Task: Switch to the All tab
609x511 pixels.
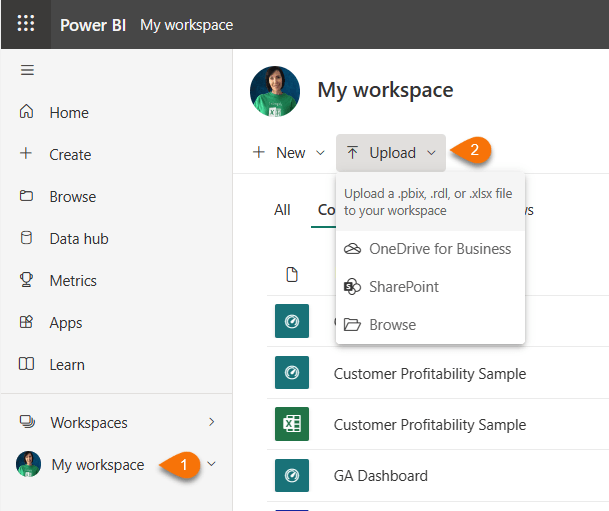Action: [282, 210]
